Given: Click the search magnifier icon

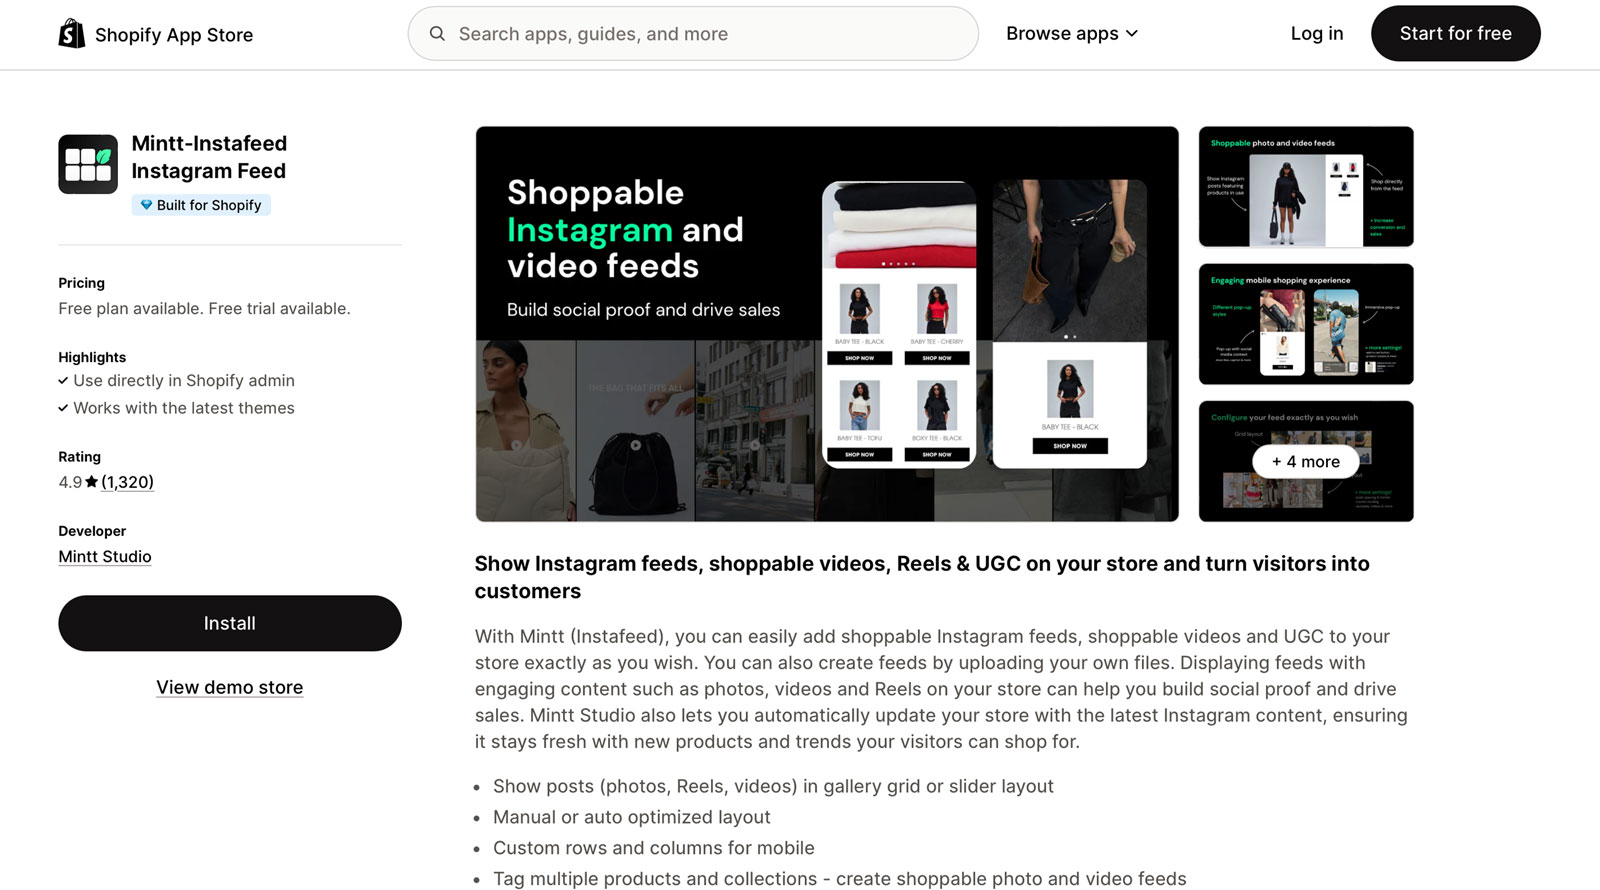Looking at the screenshot, I should [437, 34].
